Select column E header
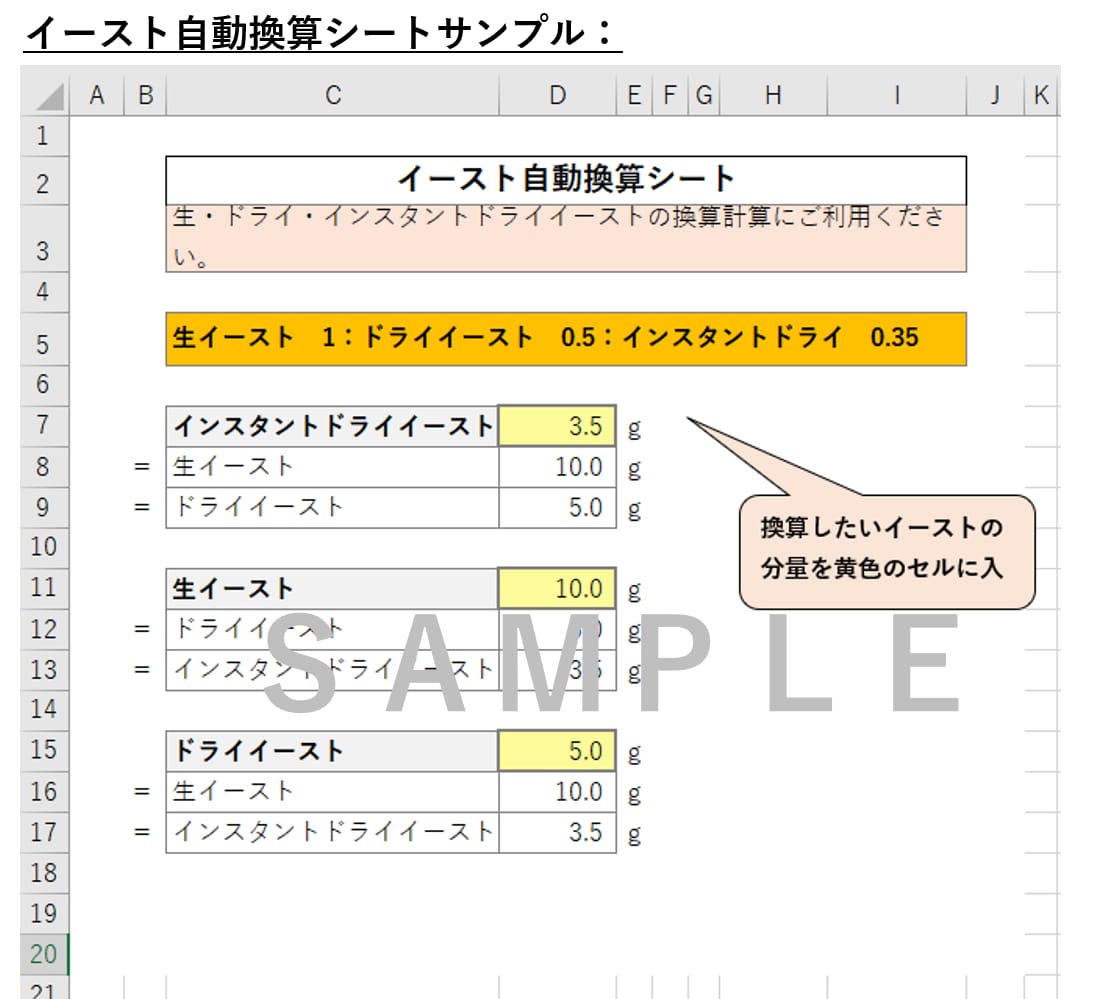Screen dimensions: 1096x999 635,95
